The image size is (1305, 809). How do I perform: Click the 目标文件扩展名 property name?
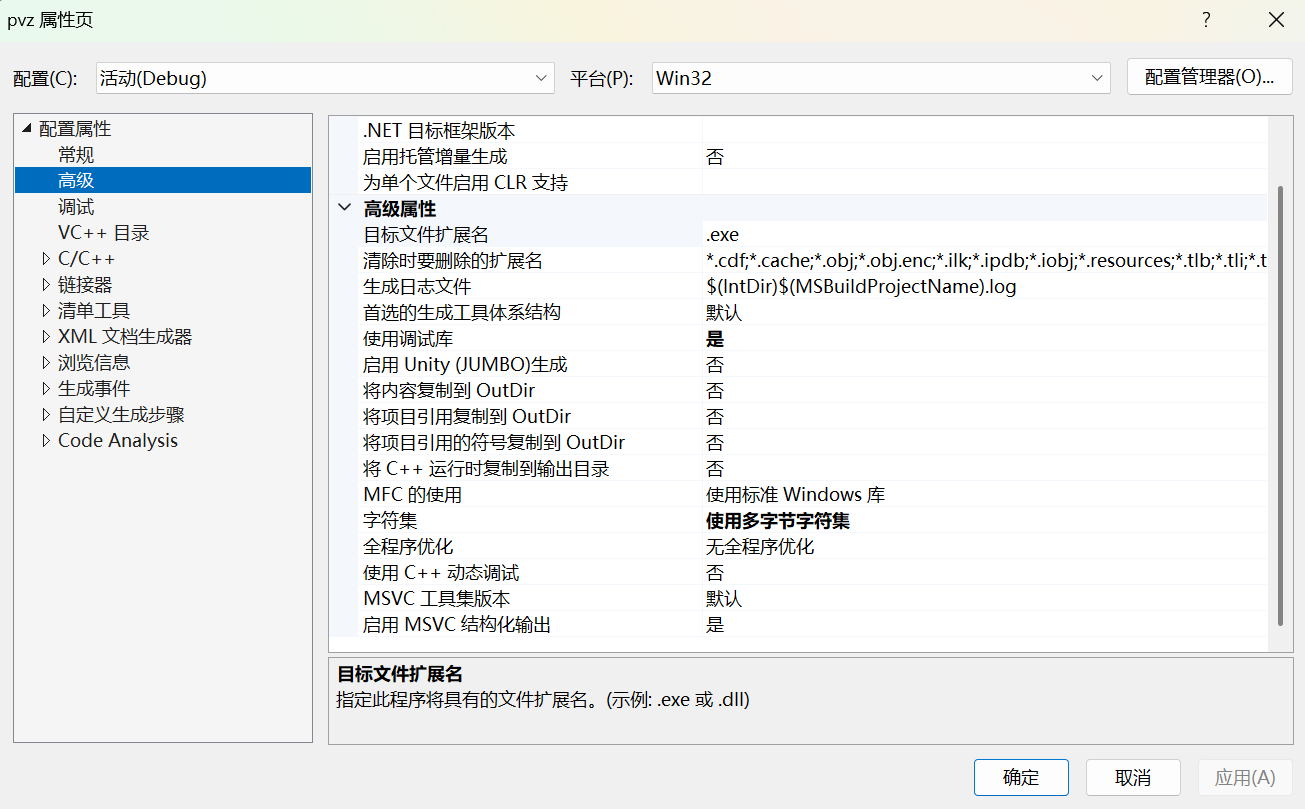click(426, 235)
